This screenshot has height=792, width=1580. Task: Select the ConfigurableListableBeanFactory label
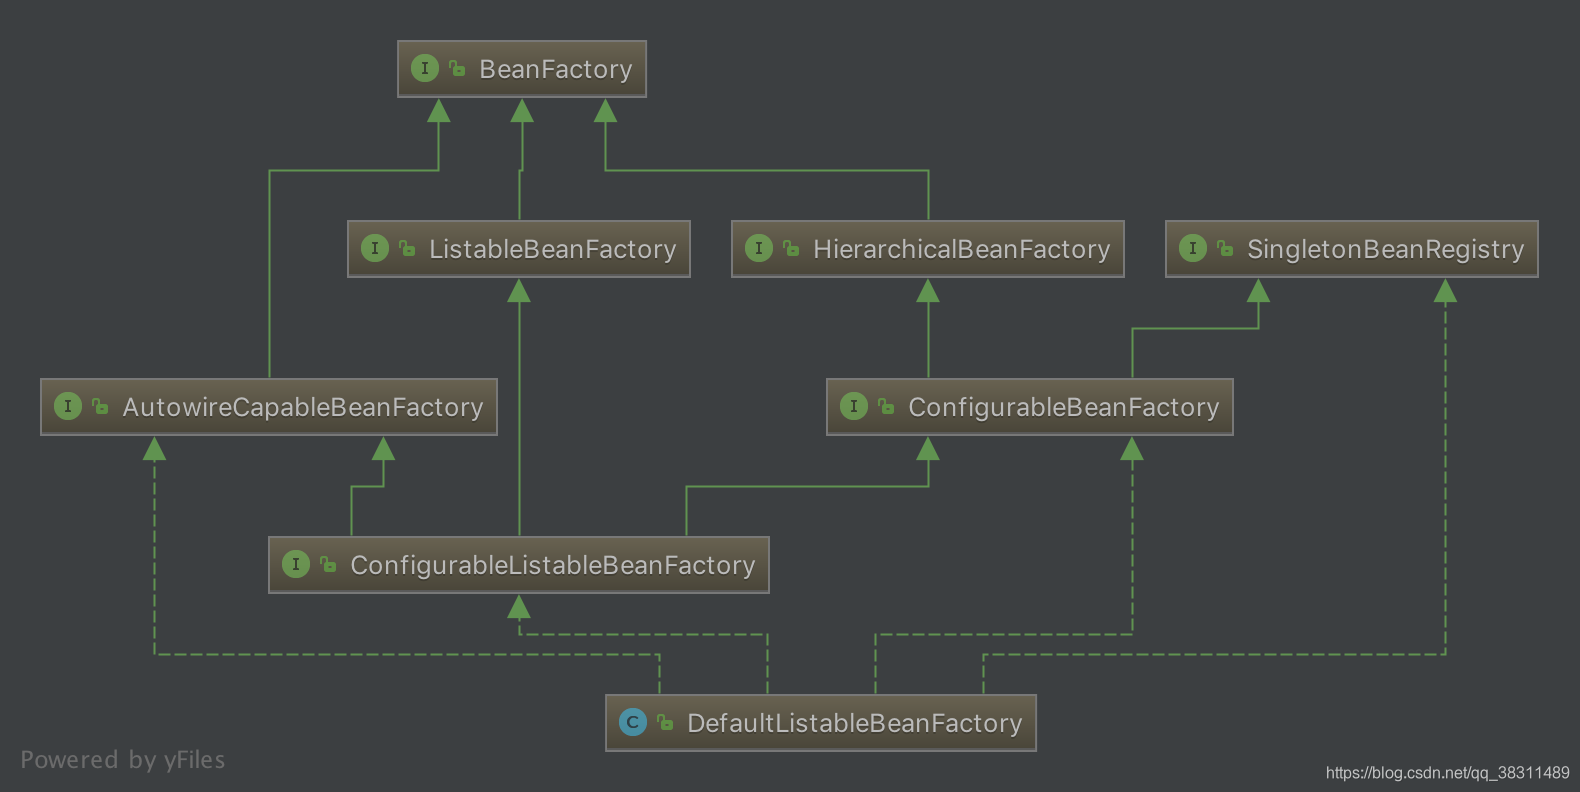click(x=553, y=565)
